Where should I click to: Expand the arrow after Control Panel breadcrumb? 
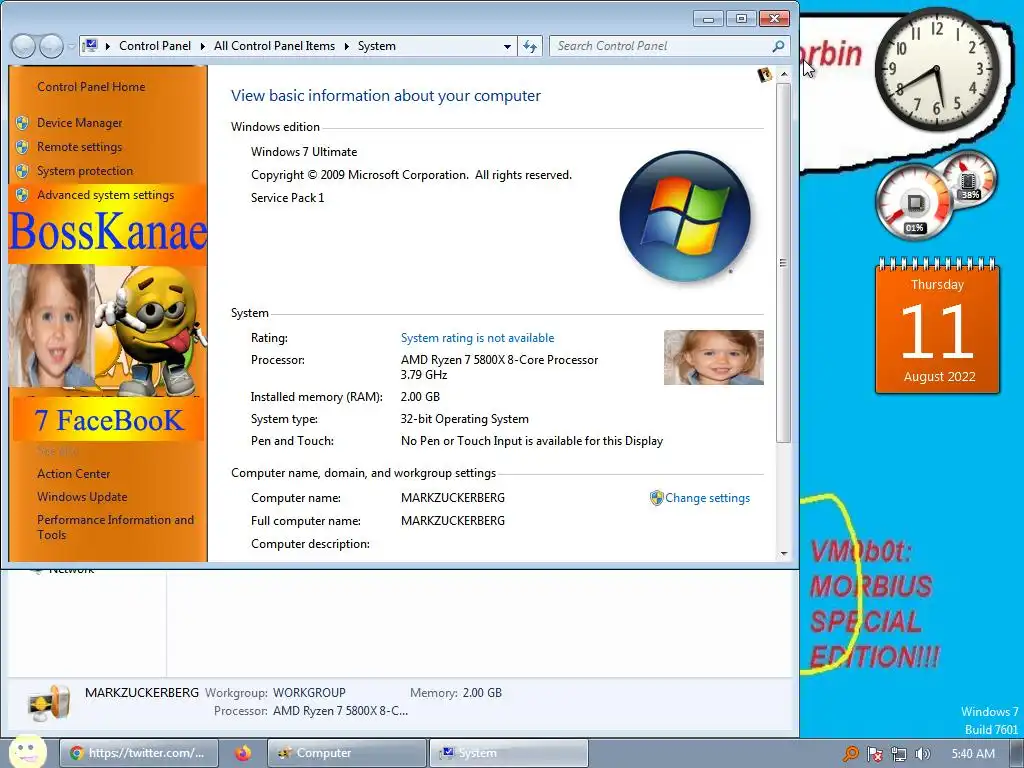(202, 46)
